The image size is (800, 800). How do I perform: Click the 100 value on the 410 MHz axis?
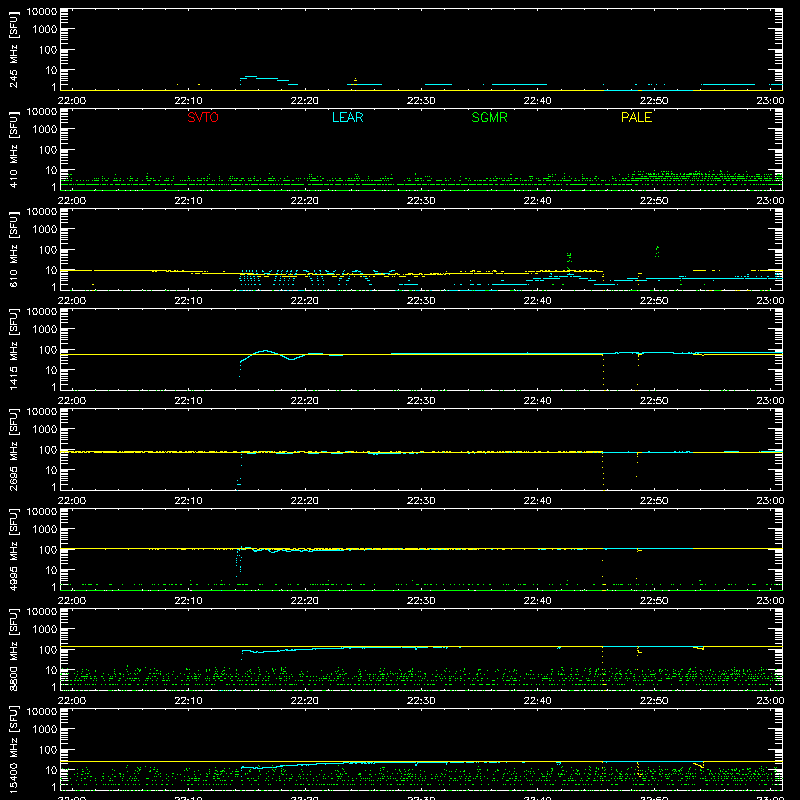point(48,150)
